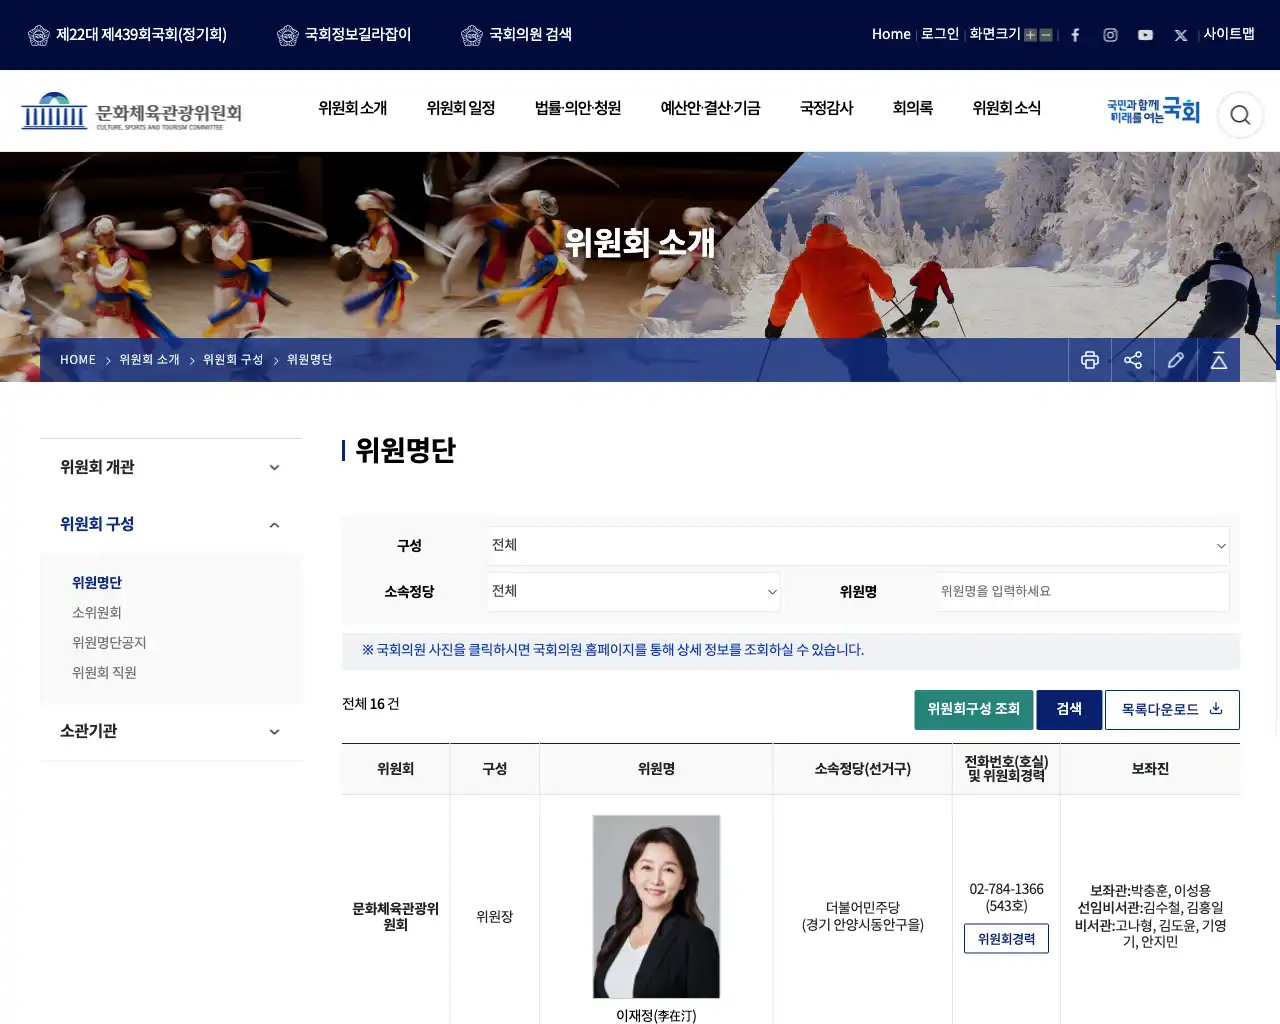1280x1024 pixels.
Task: Click the 검색 search button
Action: tap(1069, 709)
